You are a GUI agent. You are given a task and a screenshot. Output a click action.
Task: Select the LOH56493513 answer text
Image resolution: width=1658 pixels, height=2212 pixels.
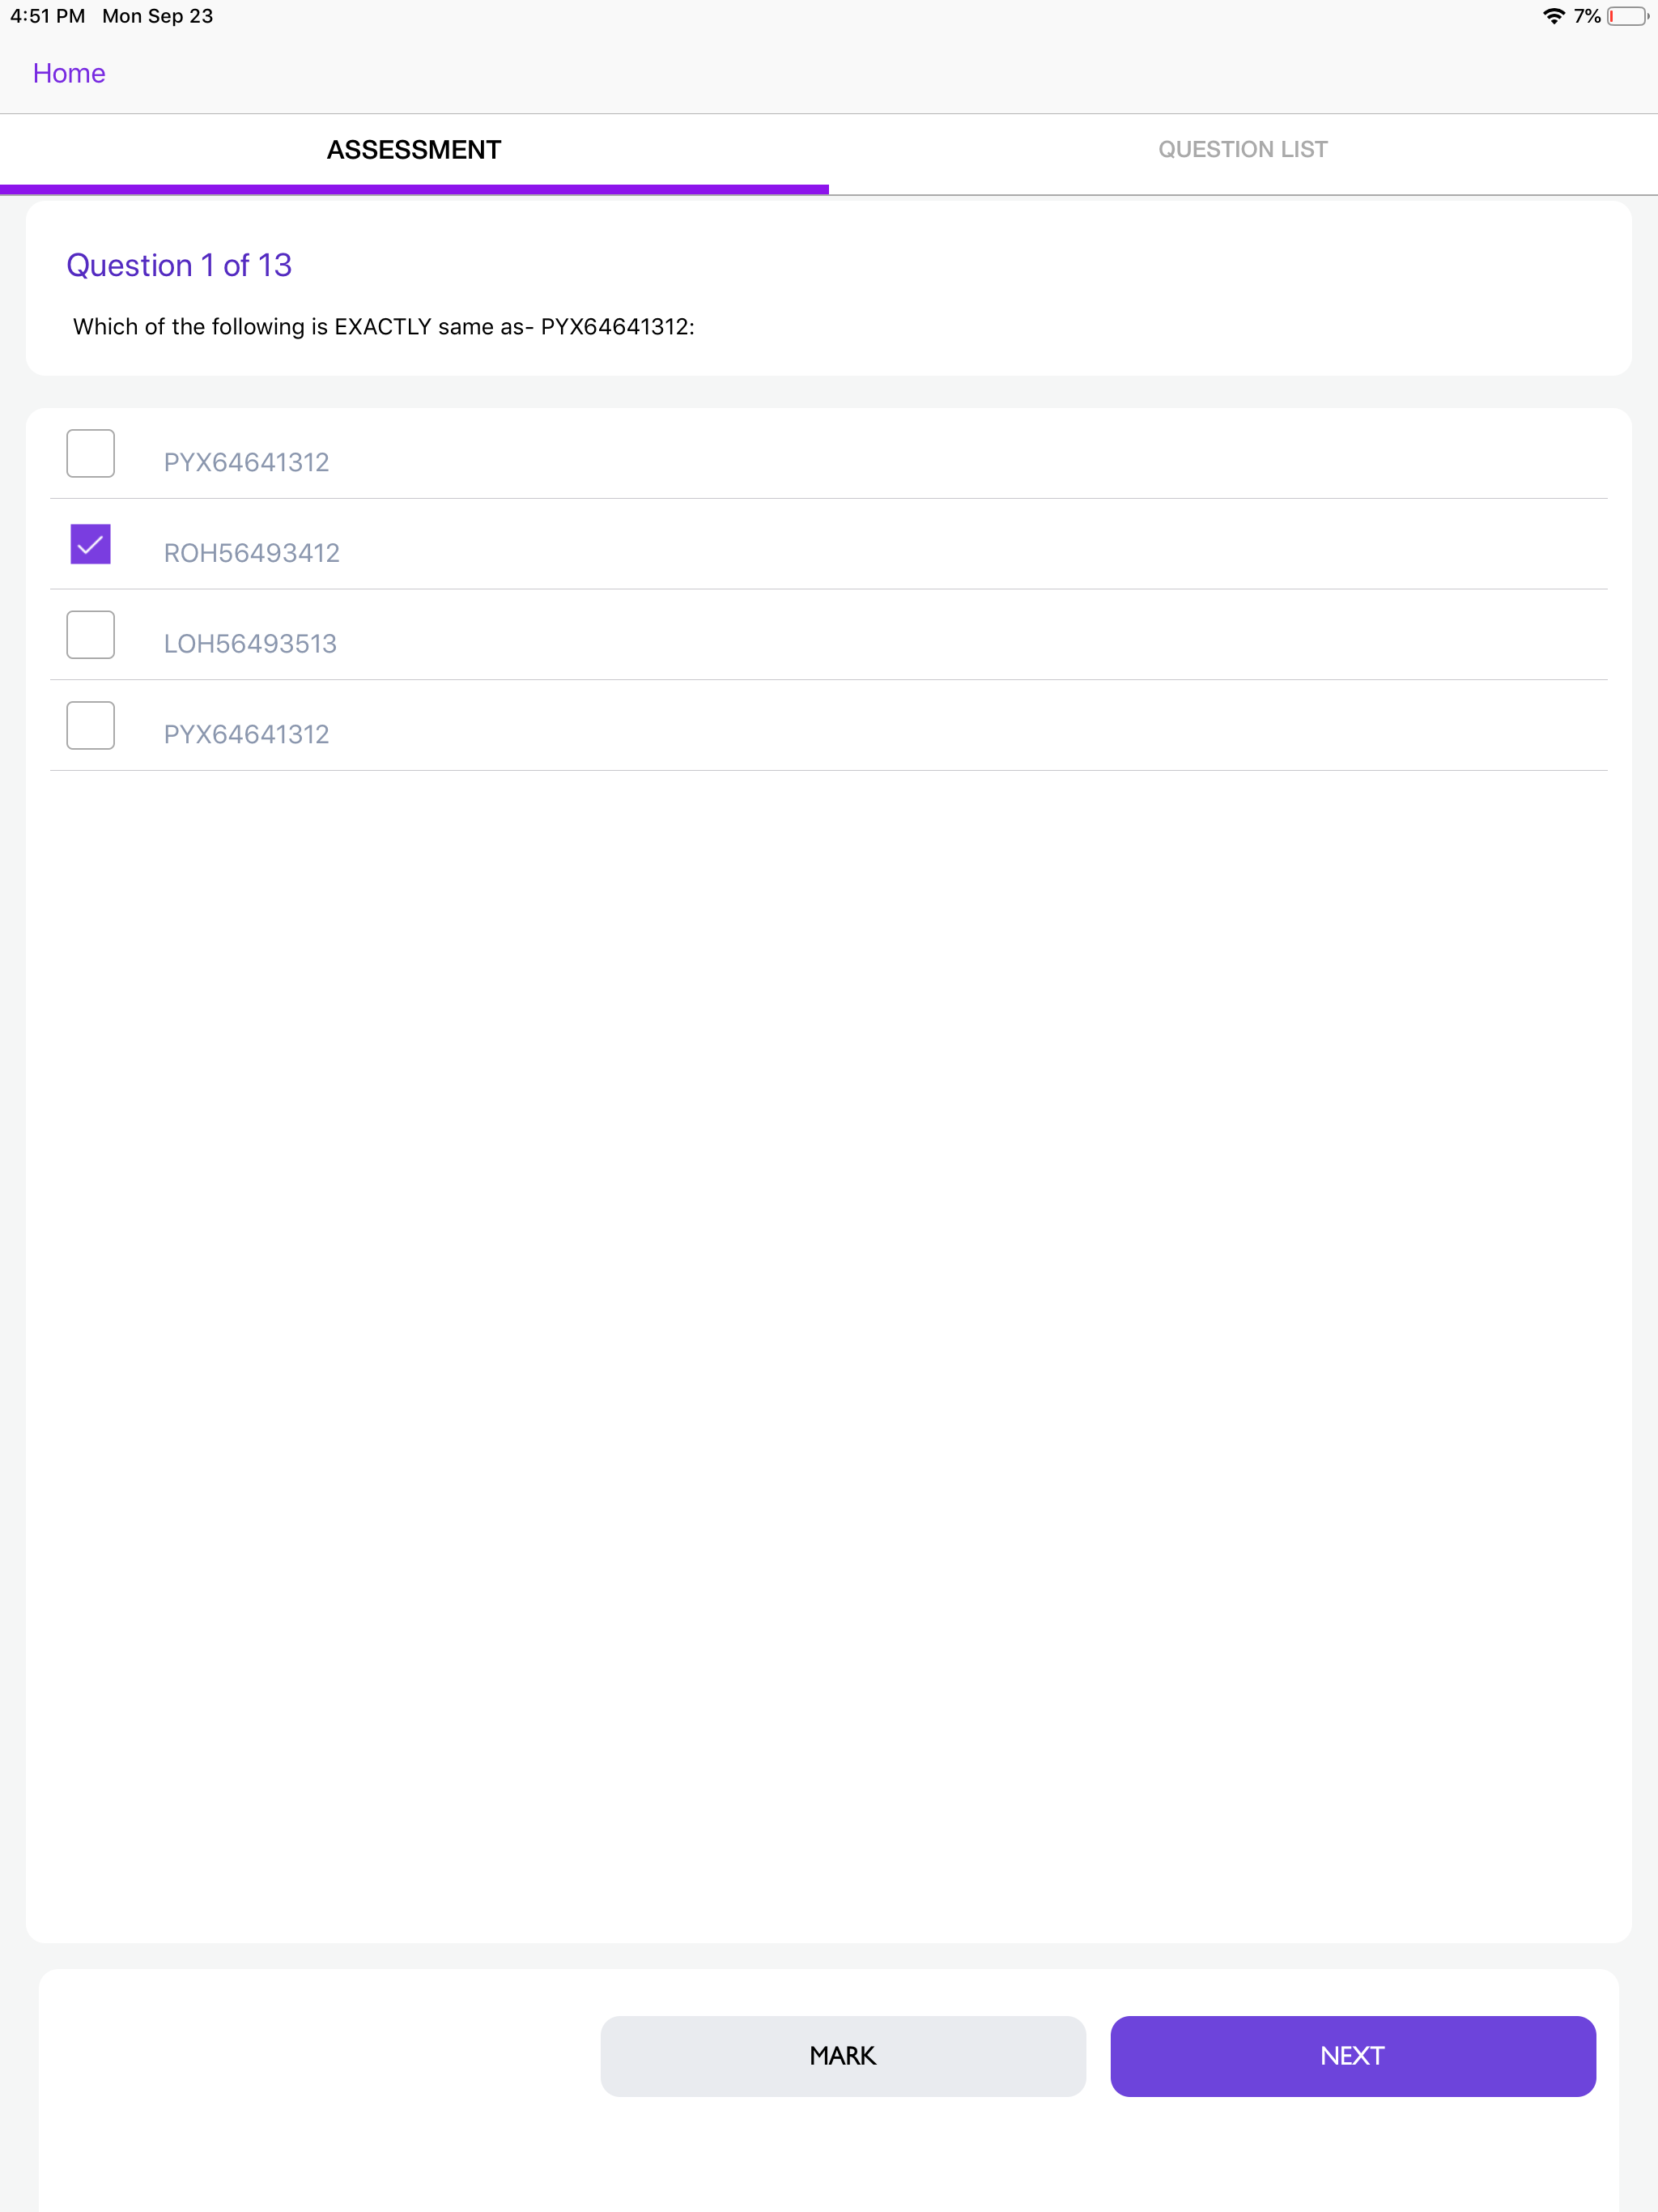pyautogui.click(x=249, y=643)
